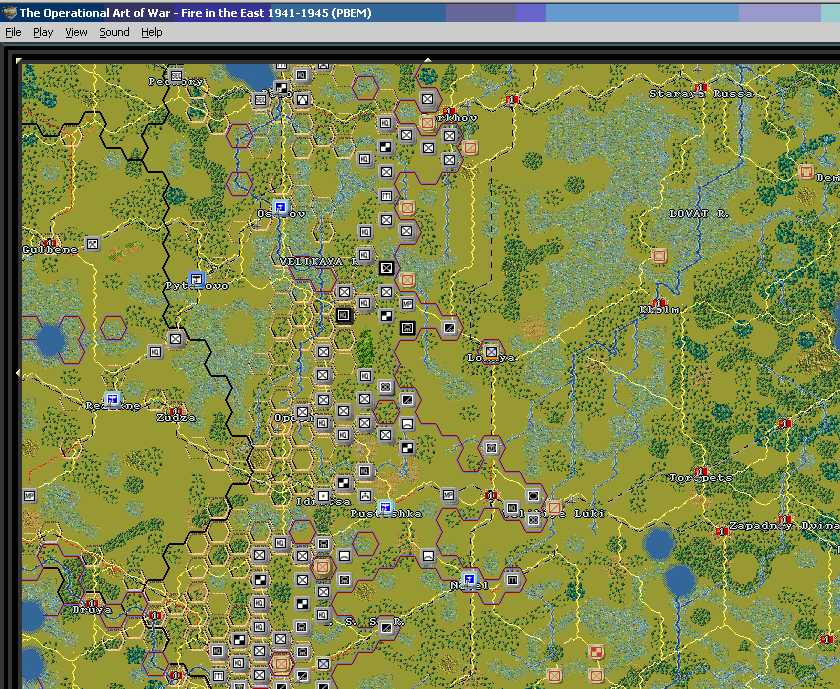The width and height of the screenshot is (840, 689).
Task: Select the infantry unit on Opochka
Action: point(302,412)
